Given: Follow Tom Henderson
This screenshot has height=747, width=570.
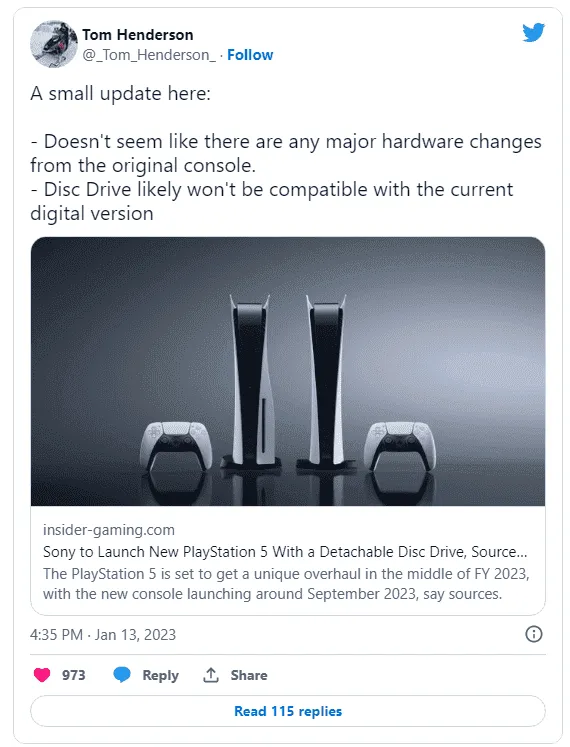Looking at the screenshot, I should click(250, 55).
